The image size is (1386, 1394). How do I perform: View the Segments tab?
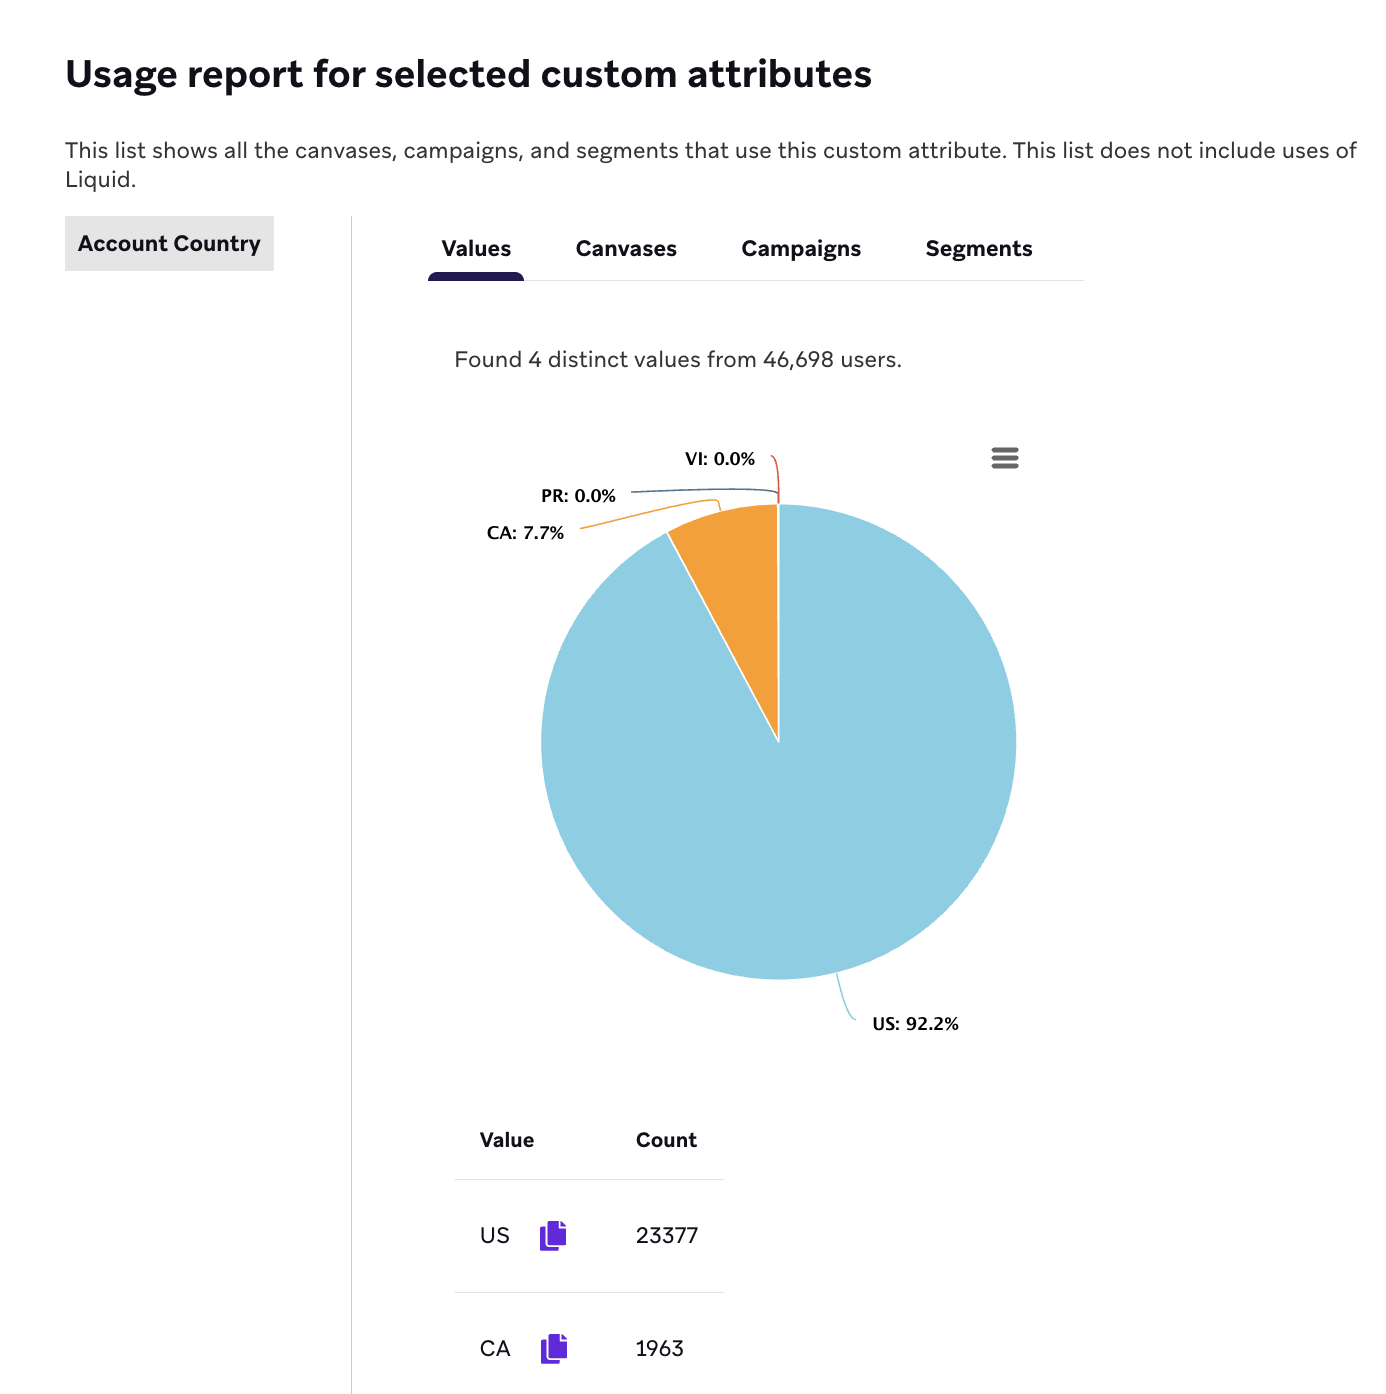coord(978,248)
